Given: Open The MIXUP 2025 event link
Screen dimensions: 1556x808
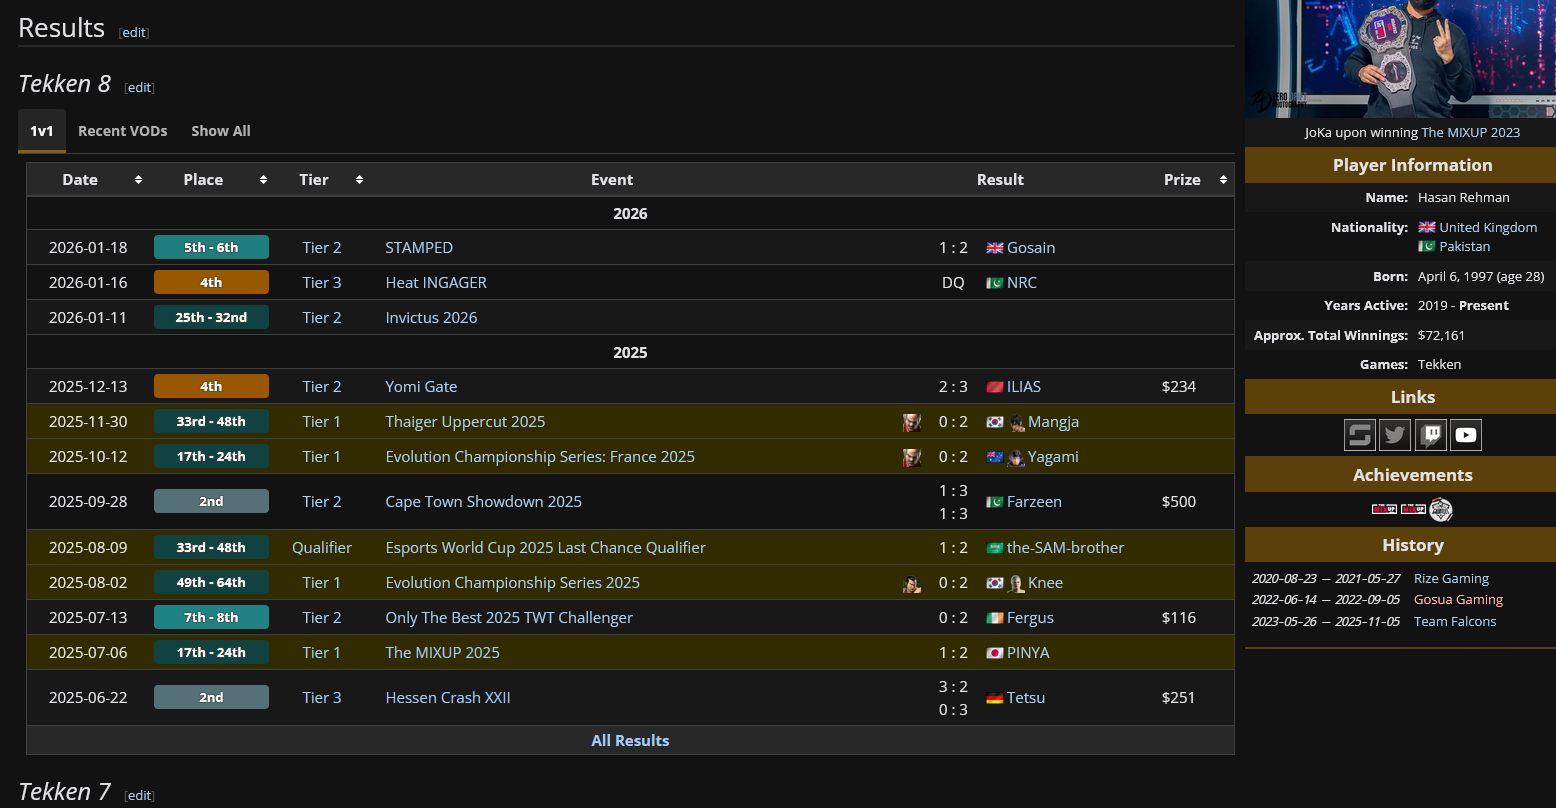Looking at the screenshot, I should (442, 653).
